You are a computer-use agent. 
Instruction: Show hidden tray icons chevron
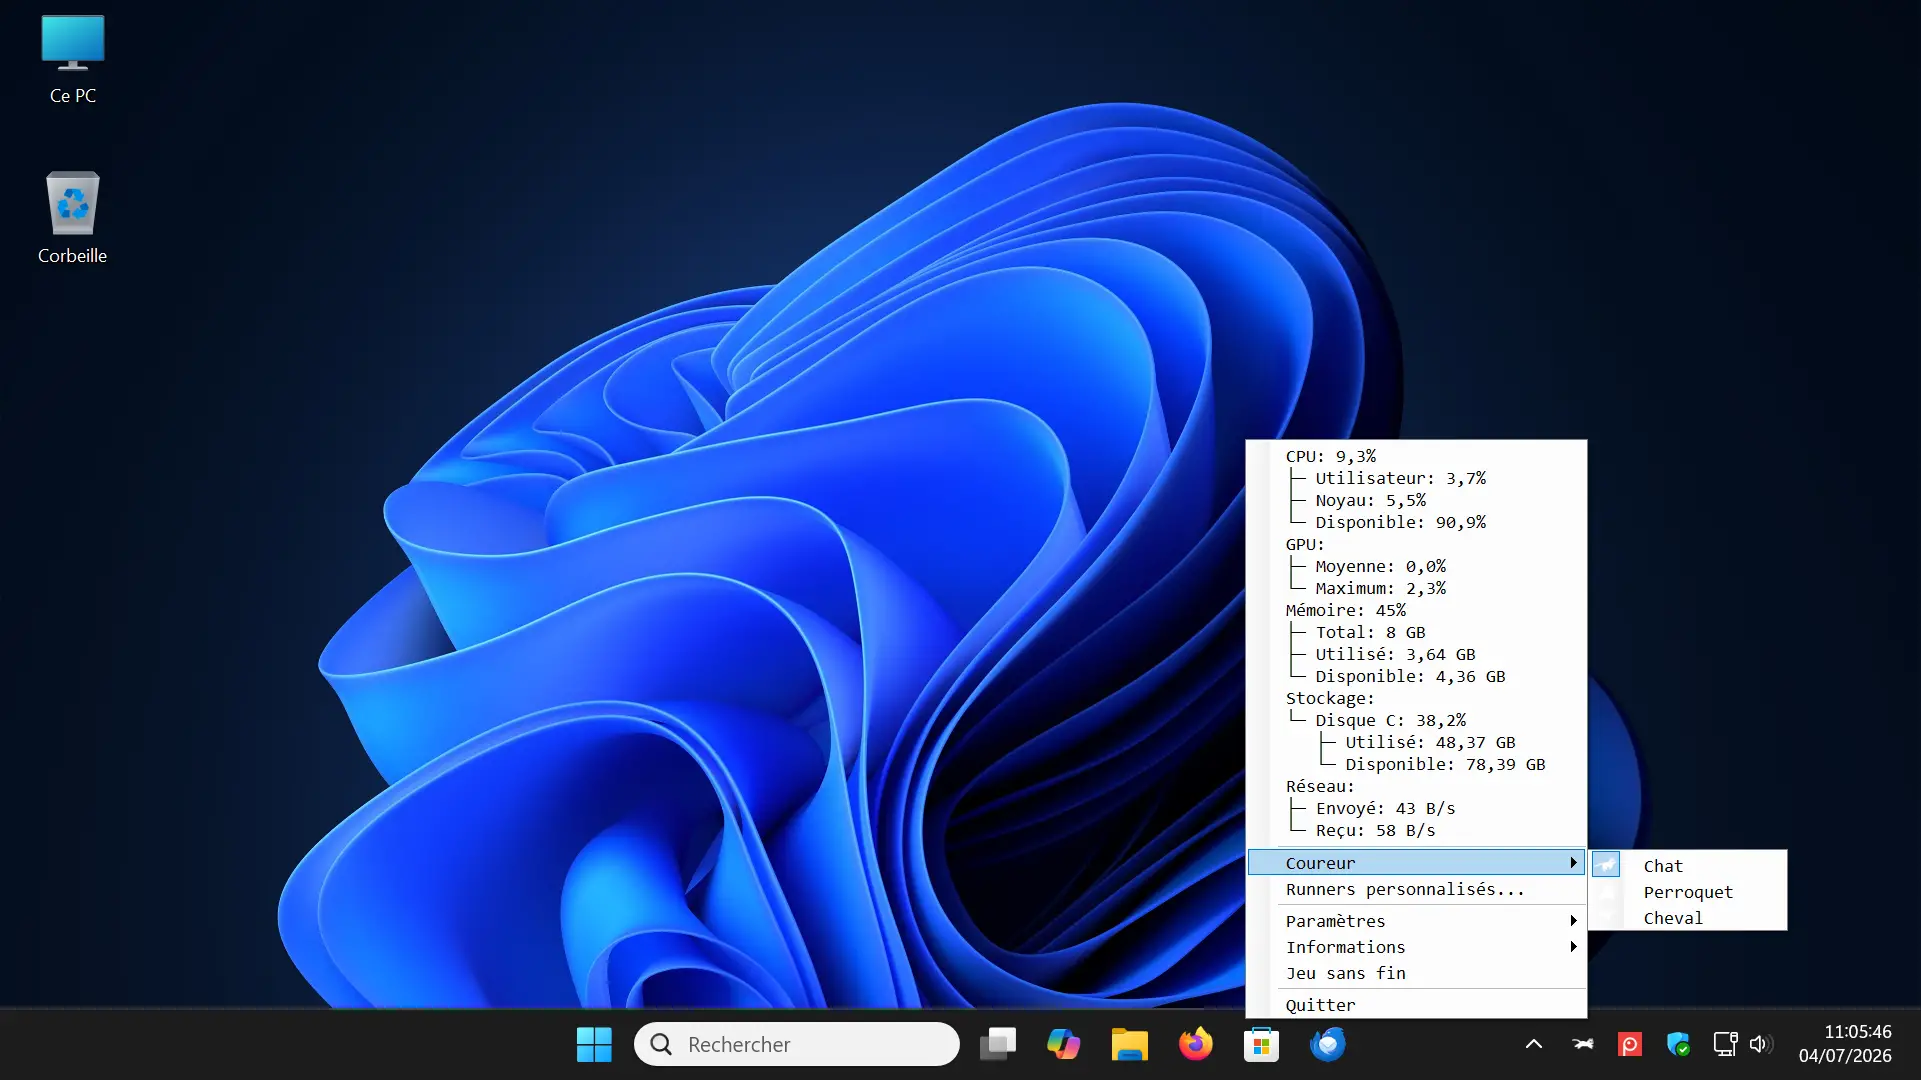point(1533,1044)
